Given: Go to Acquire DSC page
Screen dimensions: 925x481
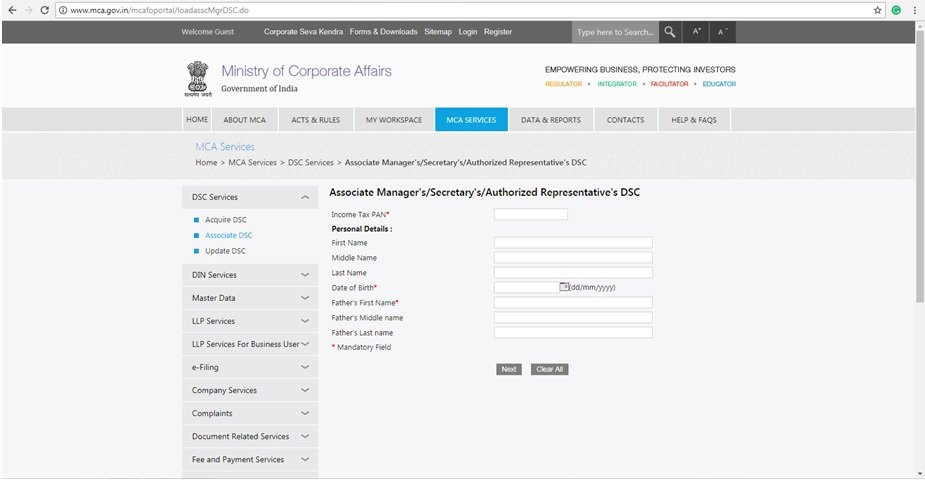Looking at the screenshot, I should tap(226, 220).
